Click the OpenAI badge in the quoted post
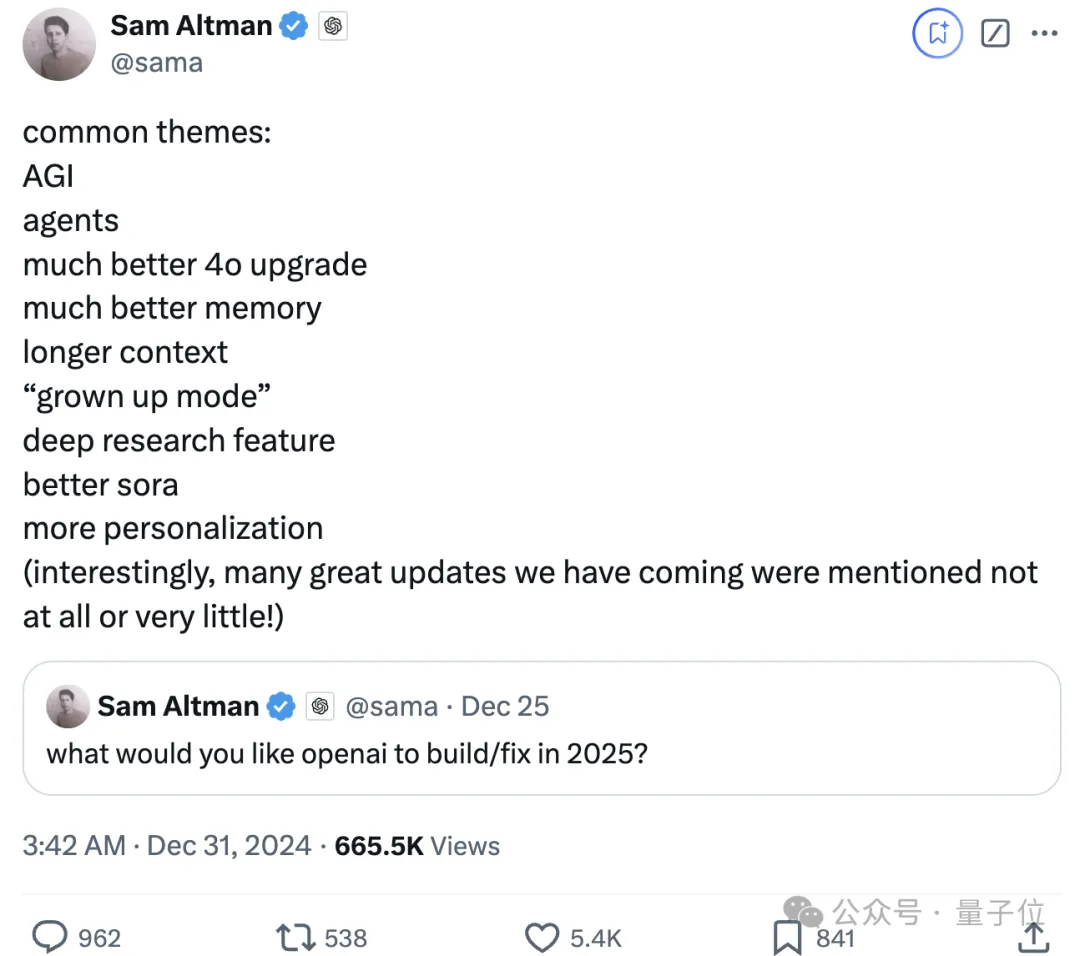1080x956 pixels. pos(320,707)
